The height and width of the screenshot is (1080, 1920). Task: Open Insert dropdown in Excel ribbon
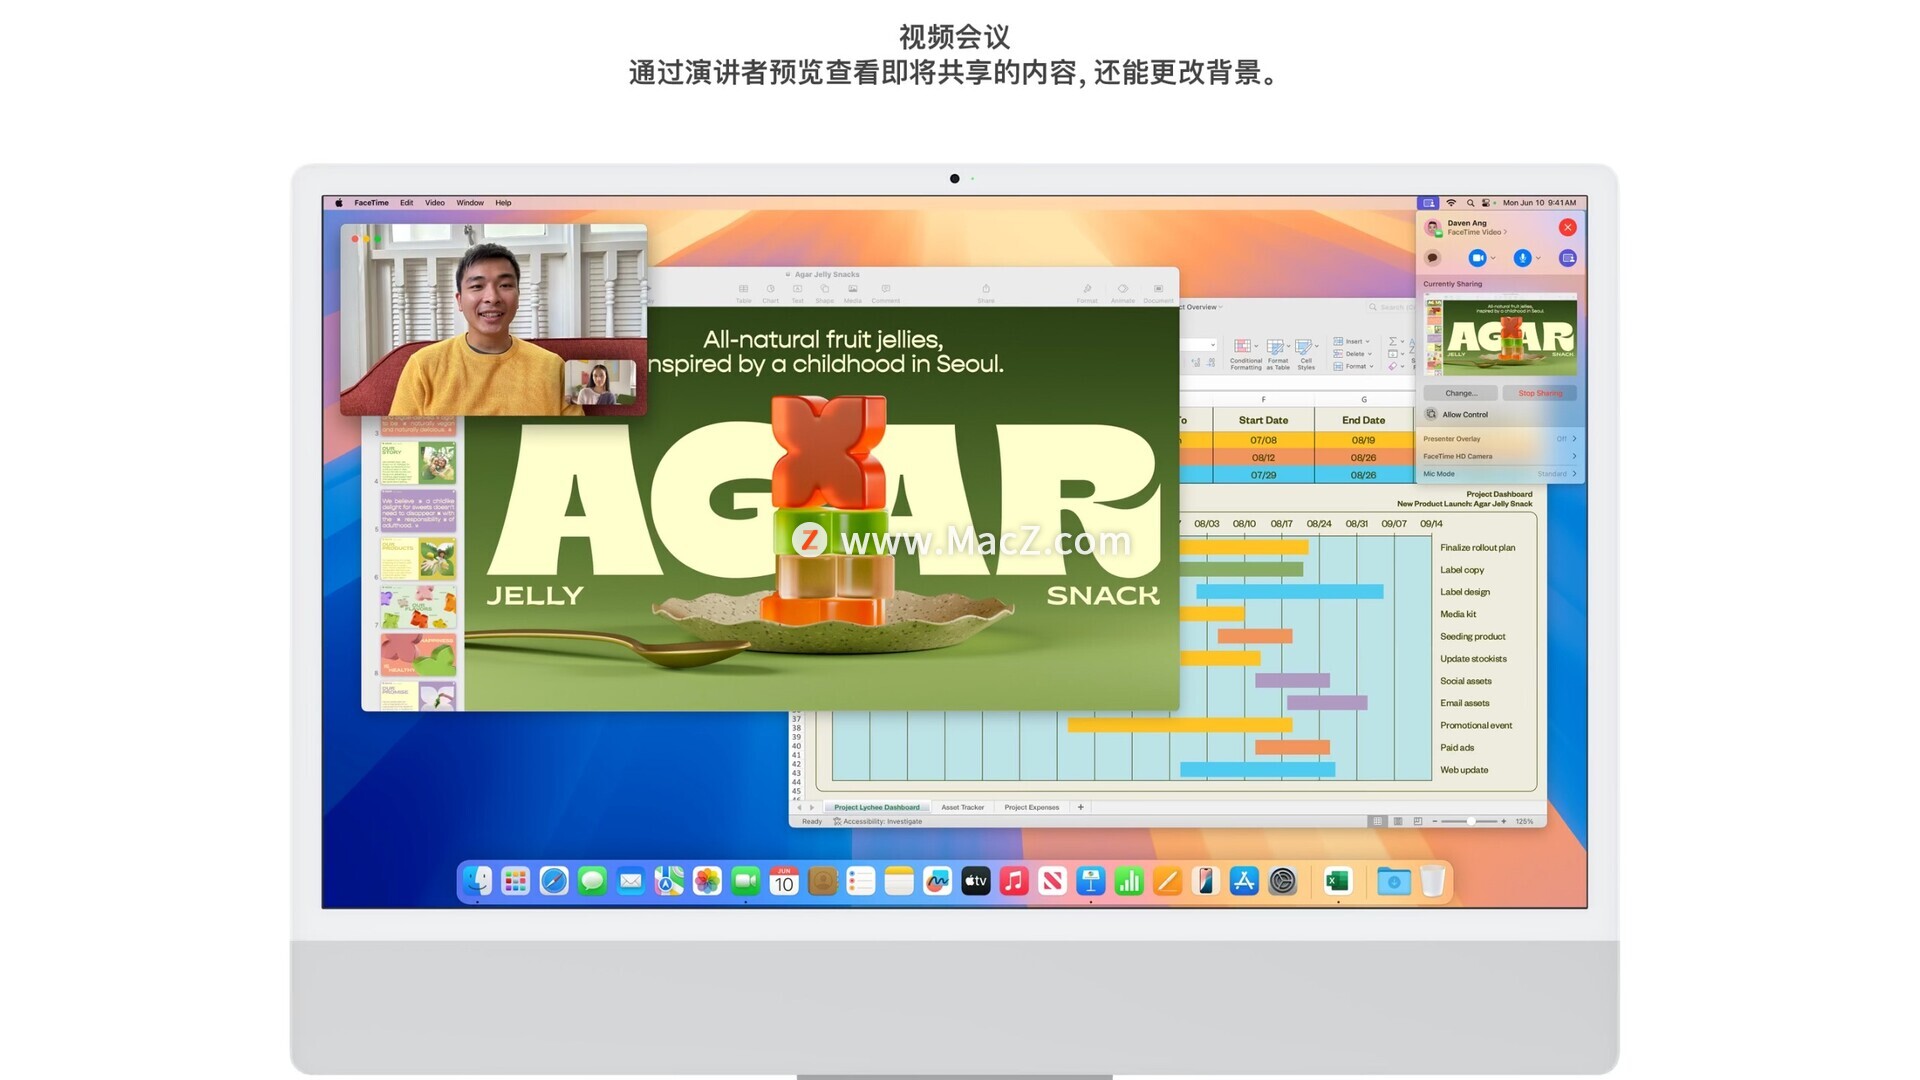click(x=1352, y=341)
